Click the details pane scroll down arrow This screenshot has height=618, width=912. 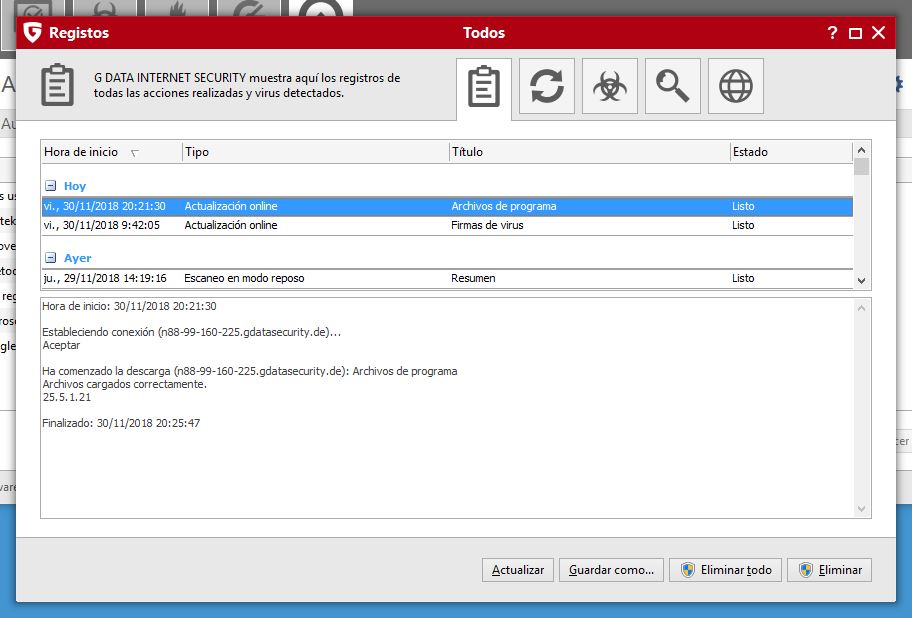861,509
